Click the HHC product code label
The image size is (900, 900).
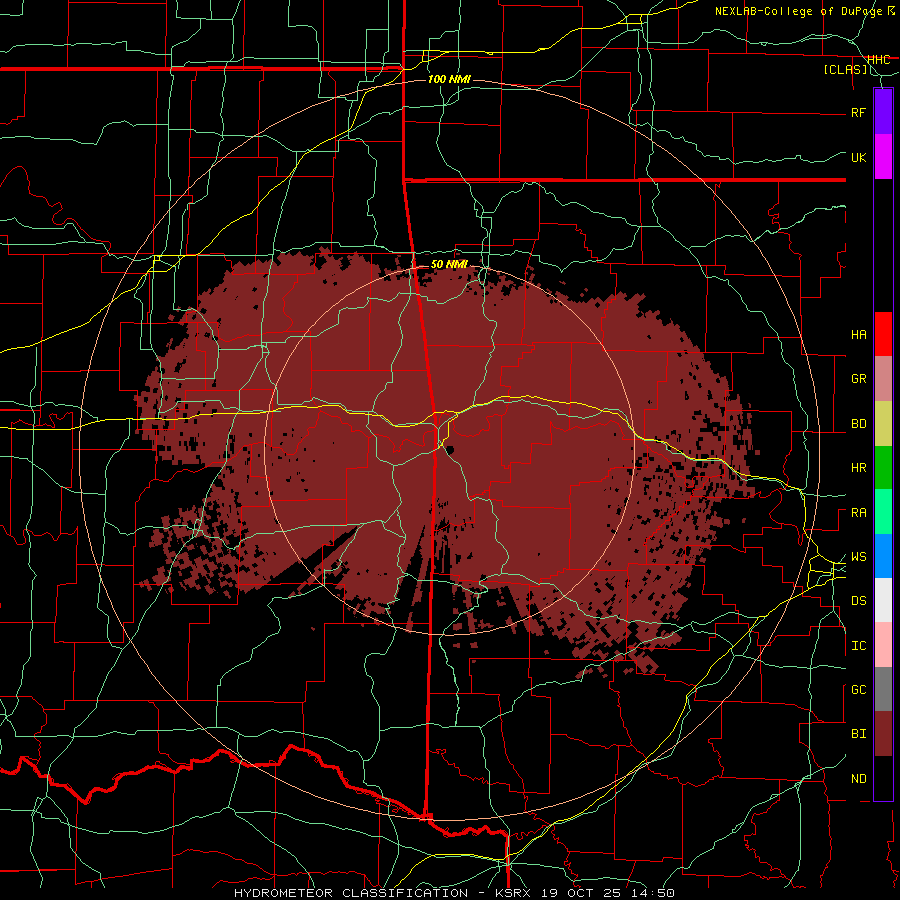[x=878, y=60]
